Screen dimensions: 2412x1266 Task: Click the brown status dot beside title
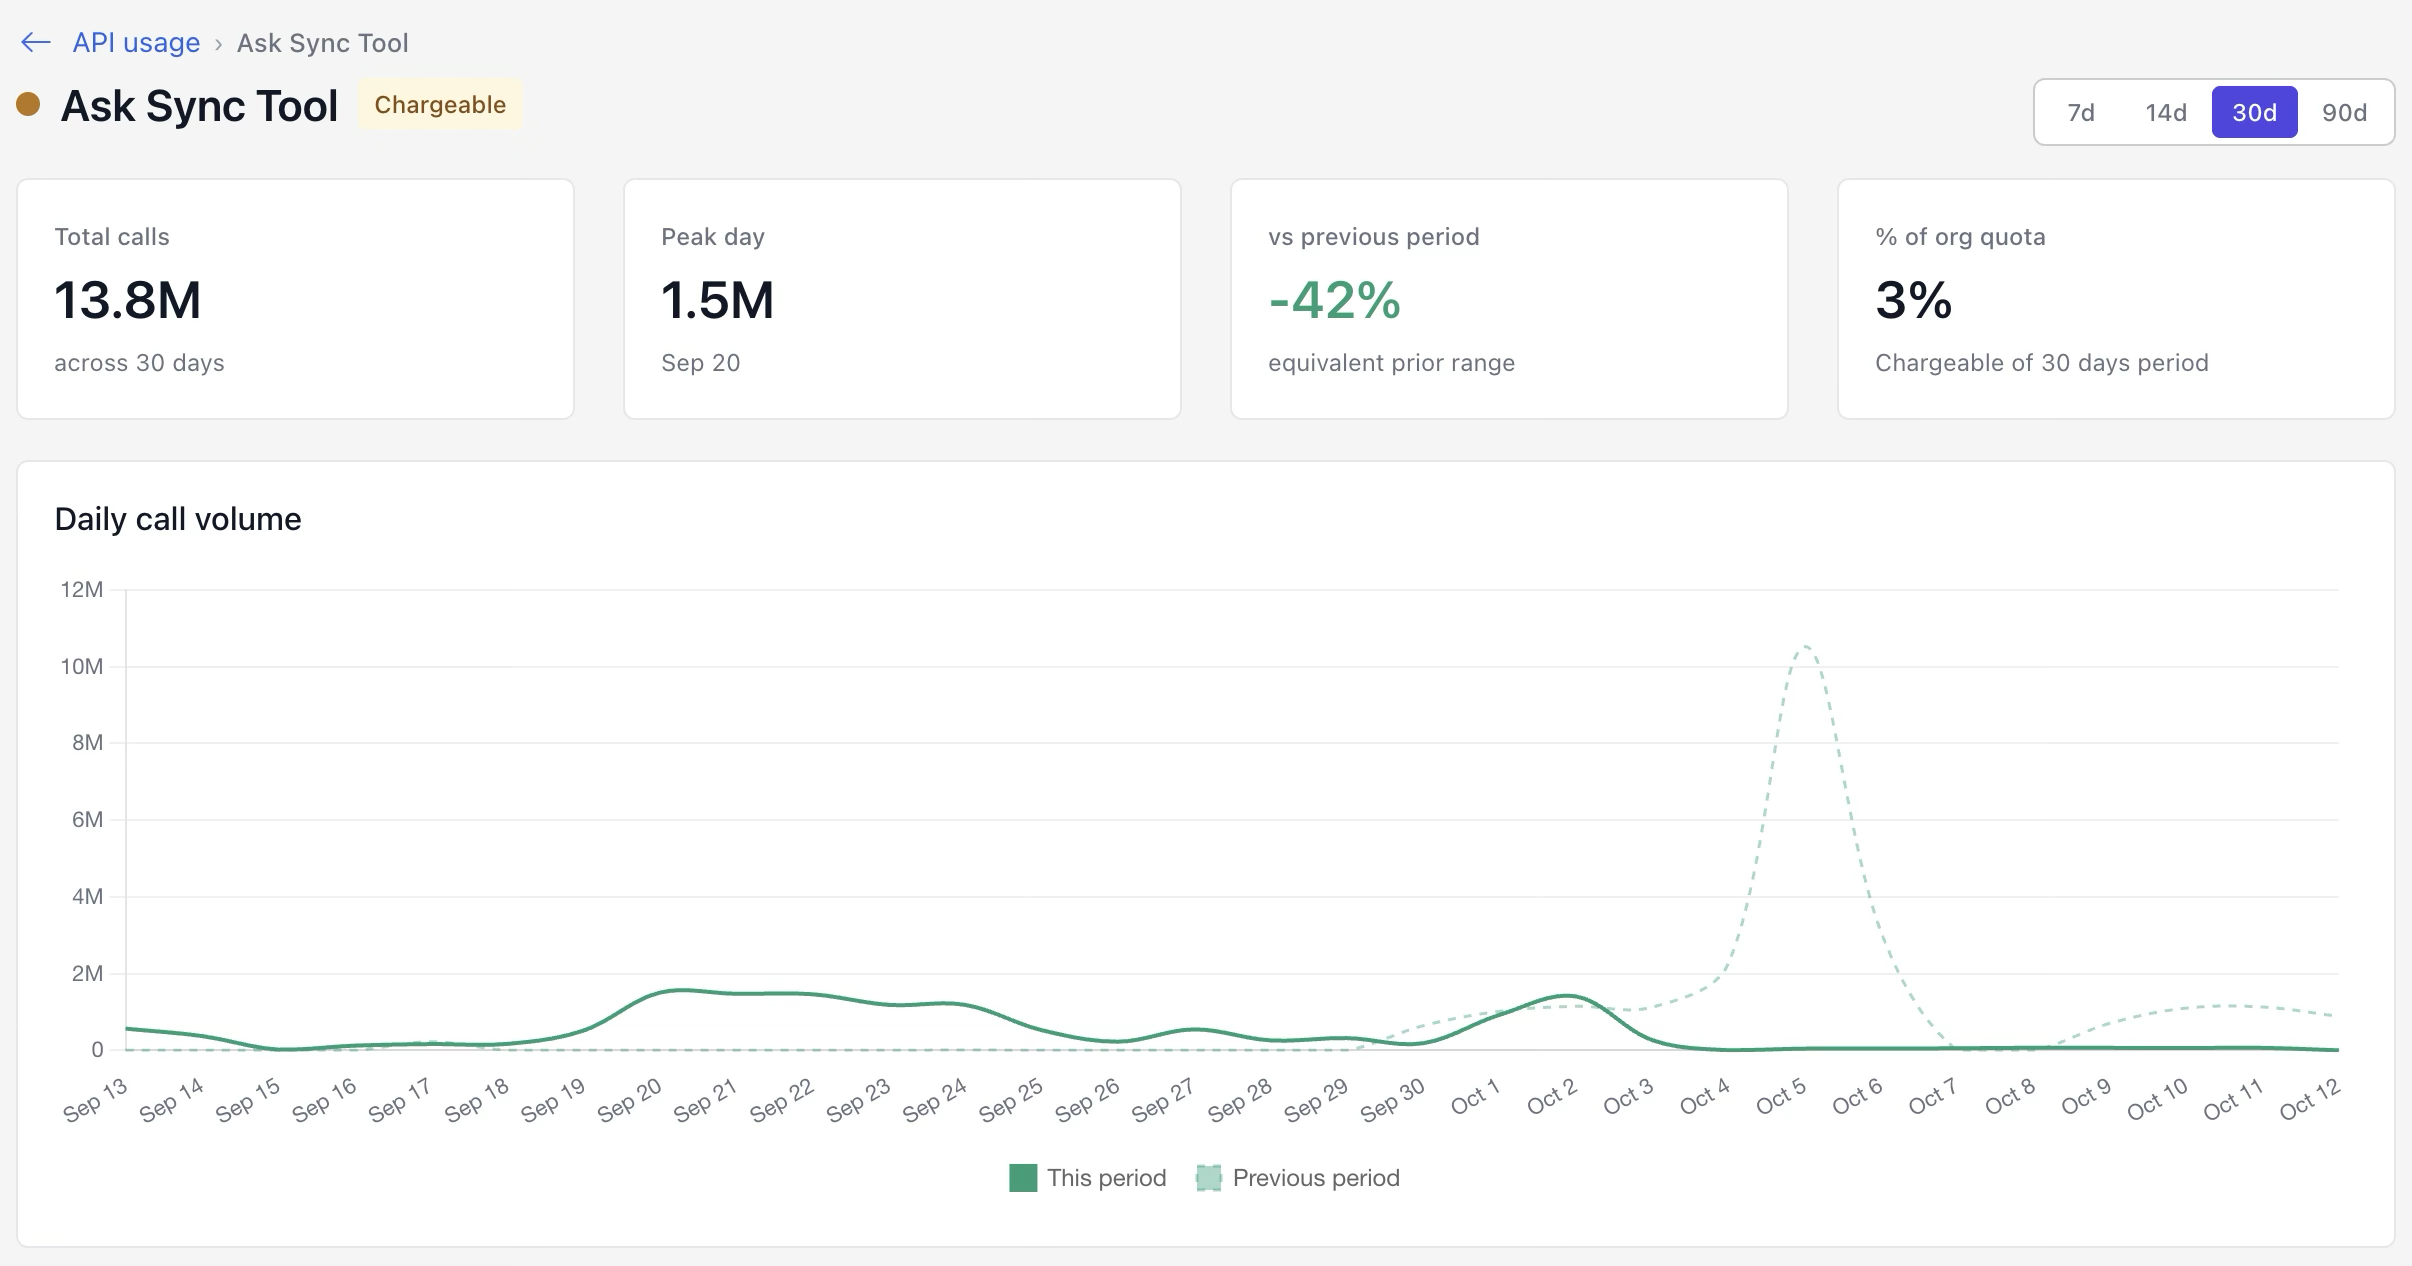click(28, 104)
